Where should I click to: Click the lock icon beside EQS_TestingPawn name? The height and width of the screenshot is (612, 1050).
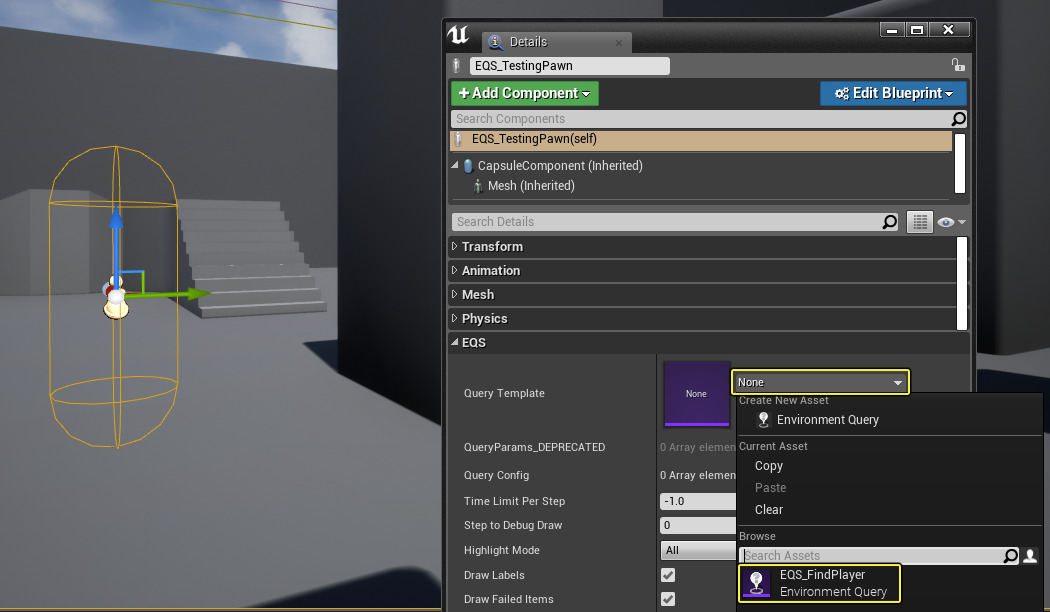coord(958,64)
